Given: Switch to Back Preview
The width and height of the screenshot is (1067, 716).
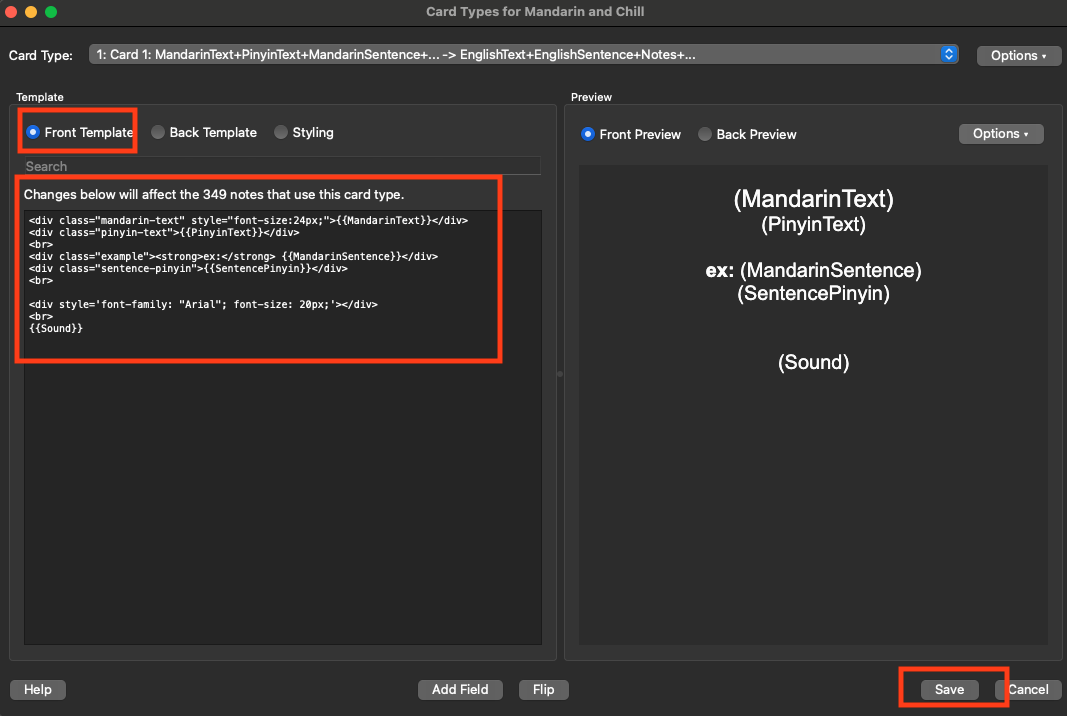Looking at the screenshot, I should coord(705,134).
